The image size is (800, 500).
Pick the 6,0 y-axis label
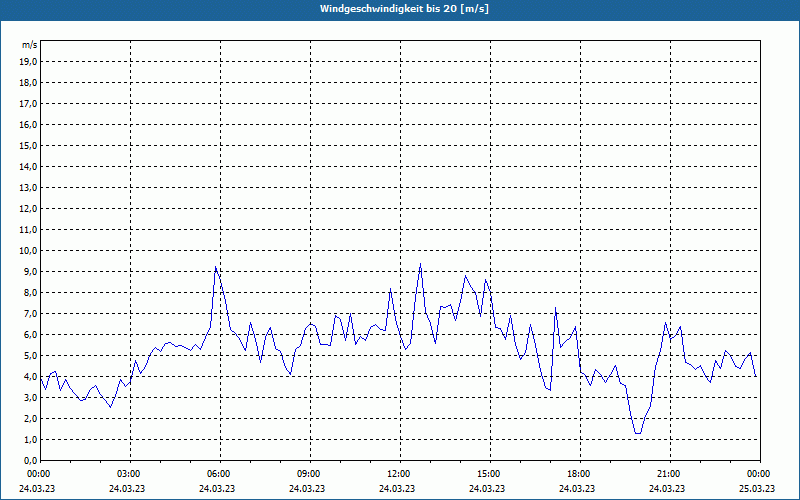30,335
